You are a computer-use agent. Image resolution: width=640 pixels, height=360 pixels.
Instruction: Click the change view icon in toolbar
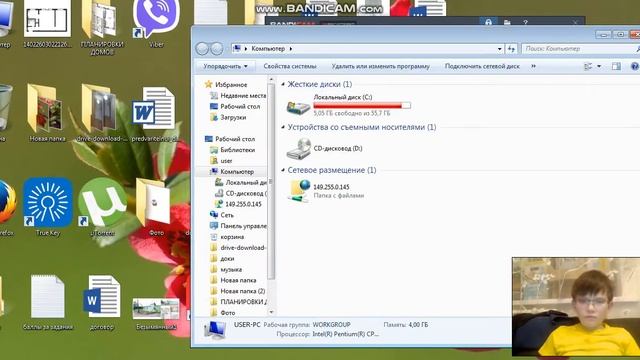click(x=588, y=66)
